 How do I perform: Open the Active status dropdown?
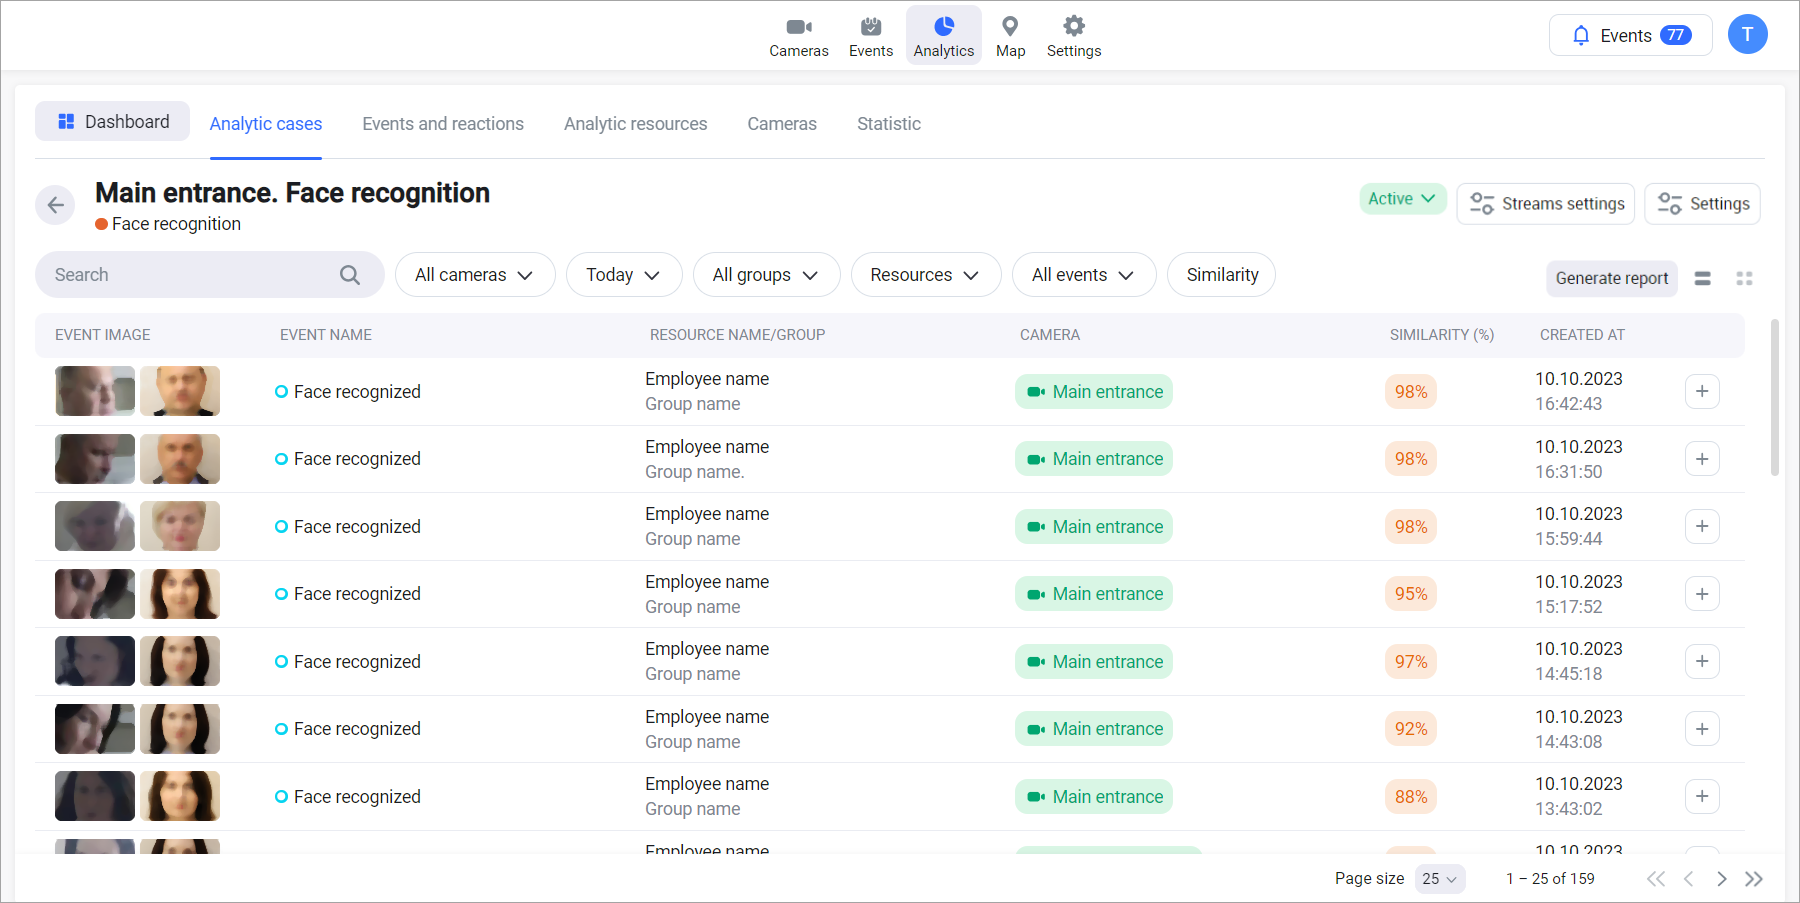pos(1402,199)
